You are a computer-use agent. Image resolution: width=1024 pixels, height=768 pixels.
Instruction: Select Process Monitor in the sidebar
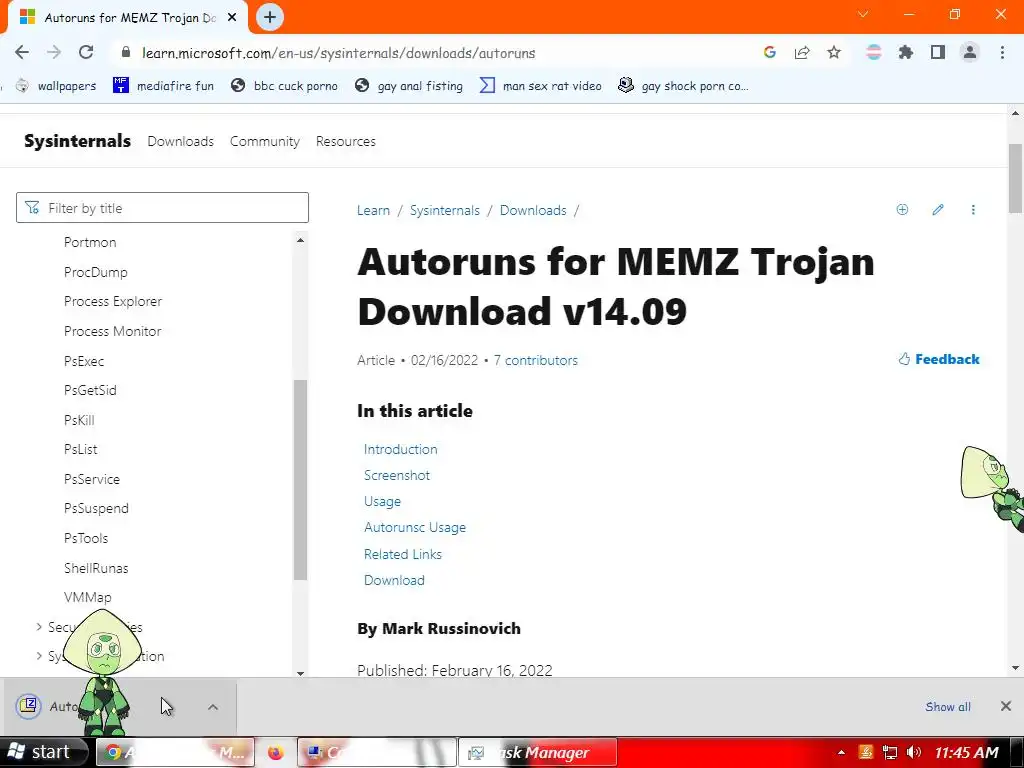pos(112,331)
